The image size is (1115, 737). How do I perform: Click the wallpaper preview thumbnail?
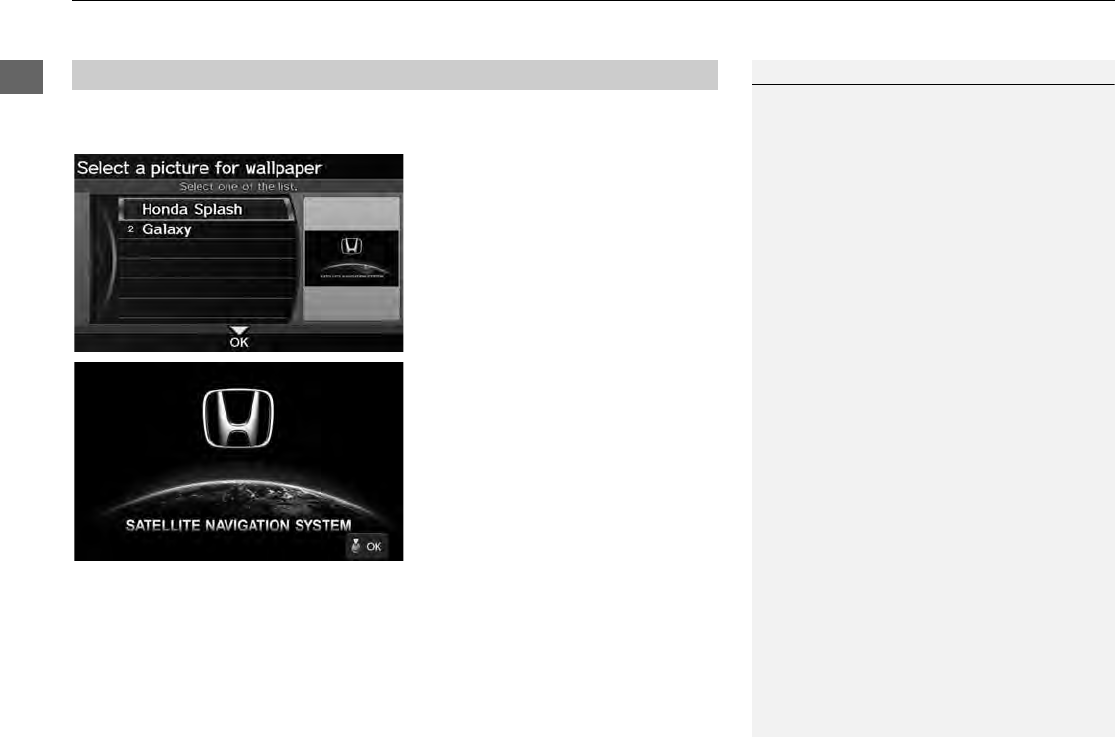point(352,258)
